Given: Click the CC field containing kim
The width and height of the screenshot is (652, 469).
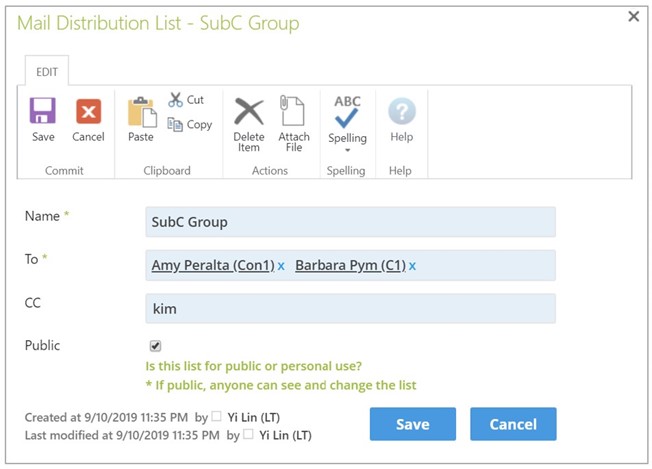Looking at the screenshot, I should (350, 309).
